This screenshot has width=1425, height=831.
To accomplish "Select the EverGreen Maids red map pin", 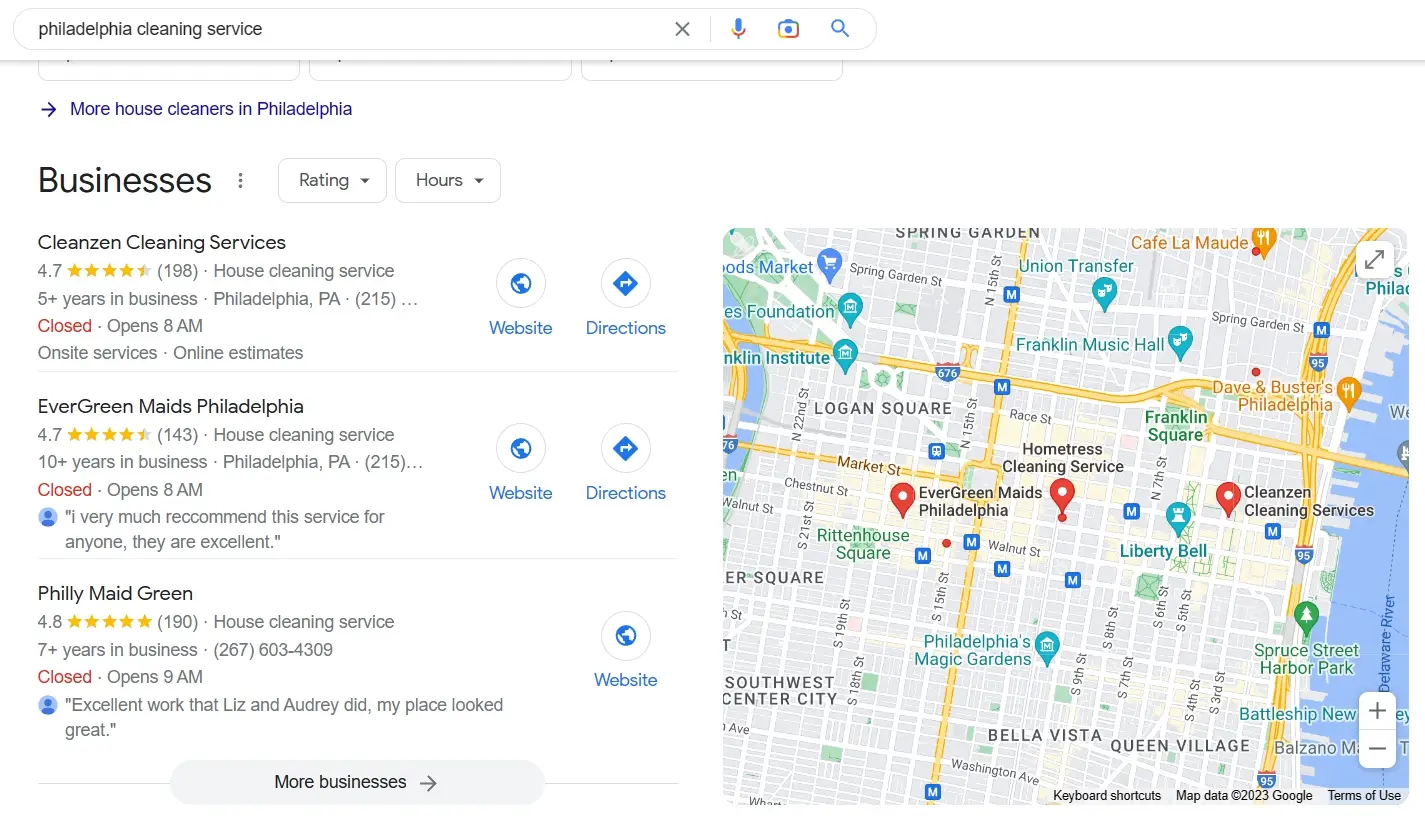I will (903, 500).
